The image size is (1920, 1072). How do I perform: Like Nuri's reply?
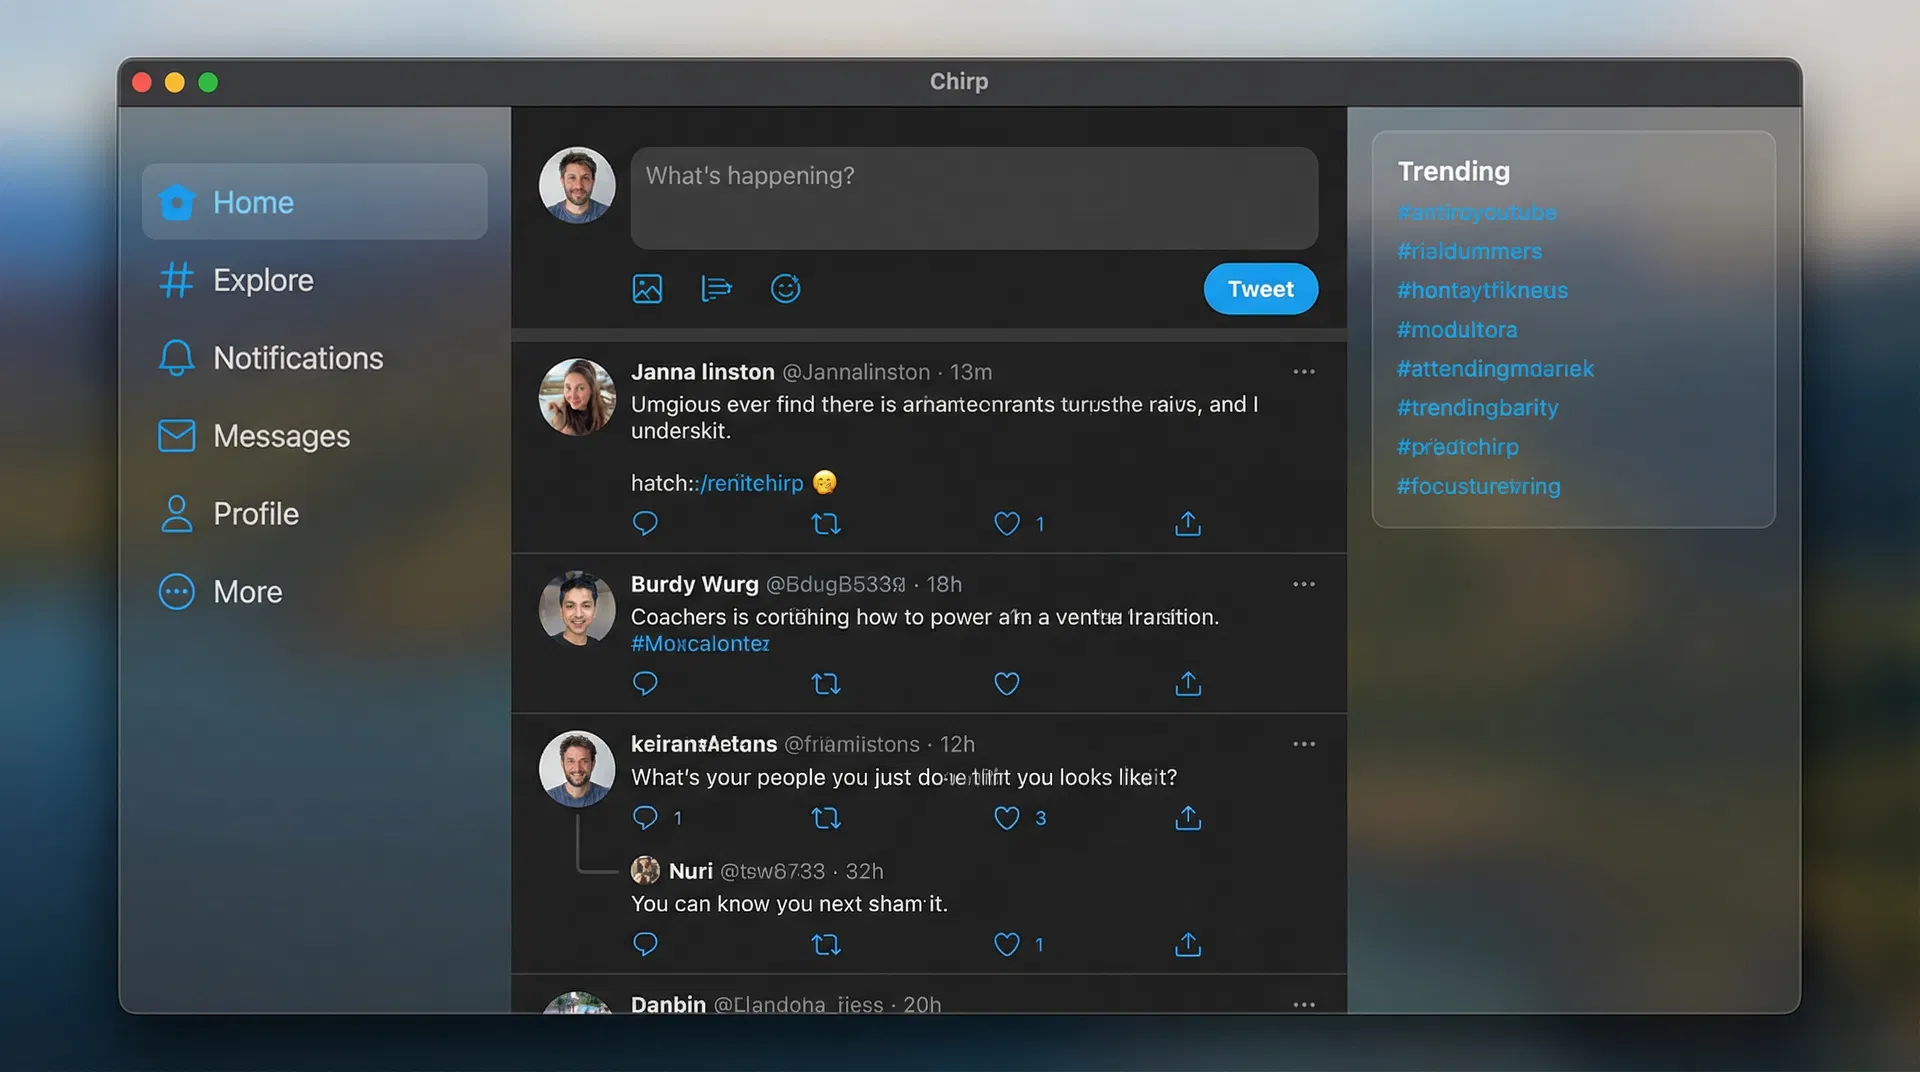[x=1006, y=944]
